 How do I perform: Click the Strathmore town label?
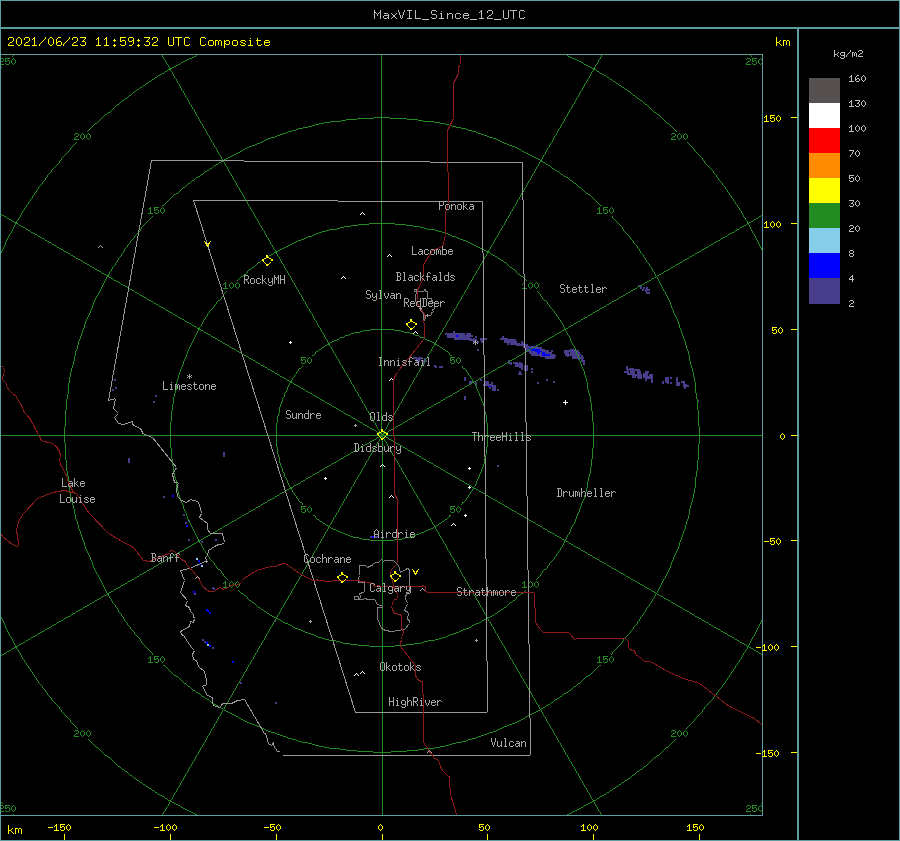point(486,592)
